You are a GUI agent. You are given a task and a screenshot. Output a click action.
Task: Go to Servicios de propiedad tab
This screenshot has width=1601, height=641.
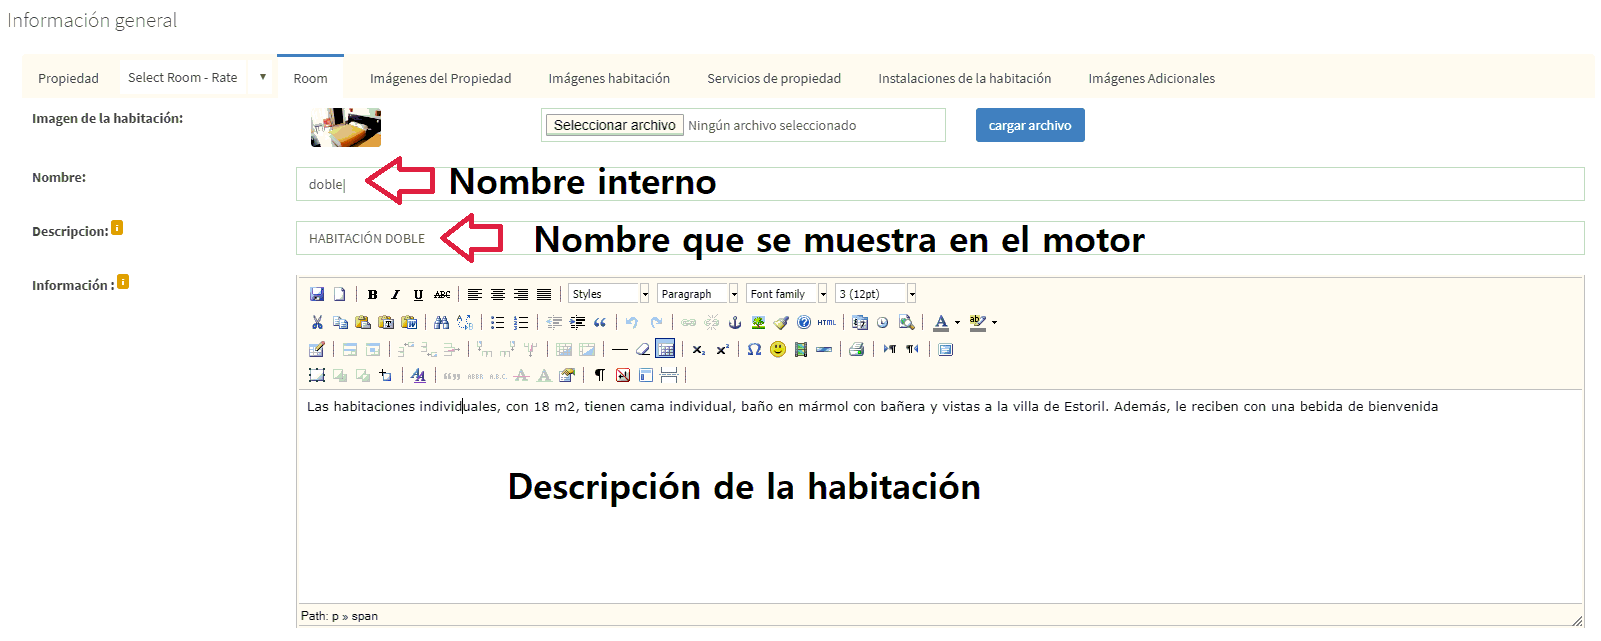coord(773,78)
